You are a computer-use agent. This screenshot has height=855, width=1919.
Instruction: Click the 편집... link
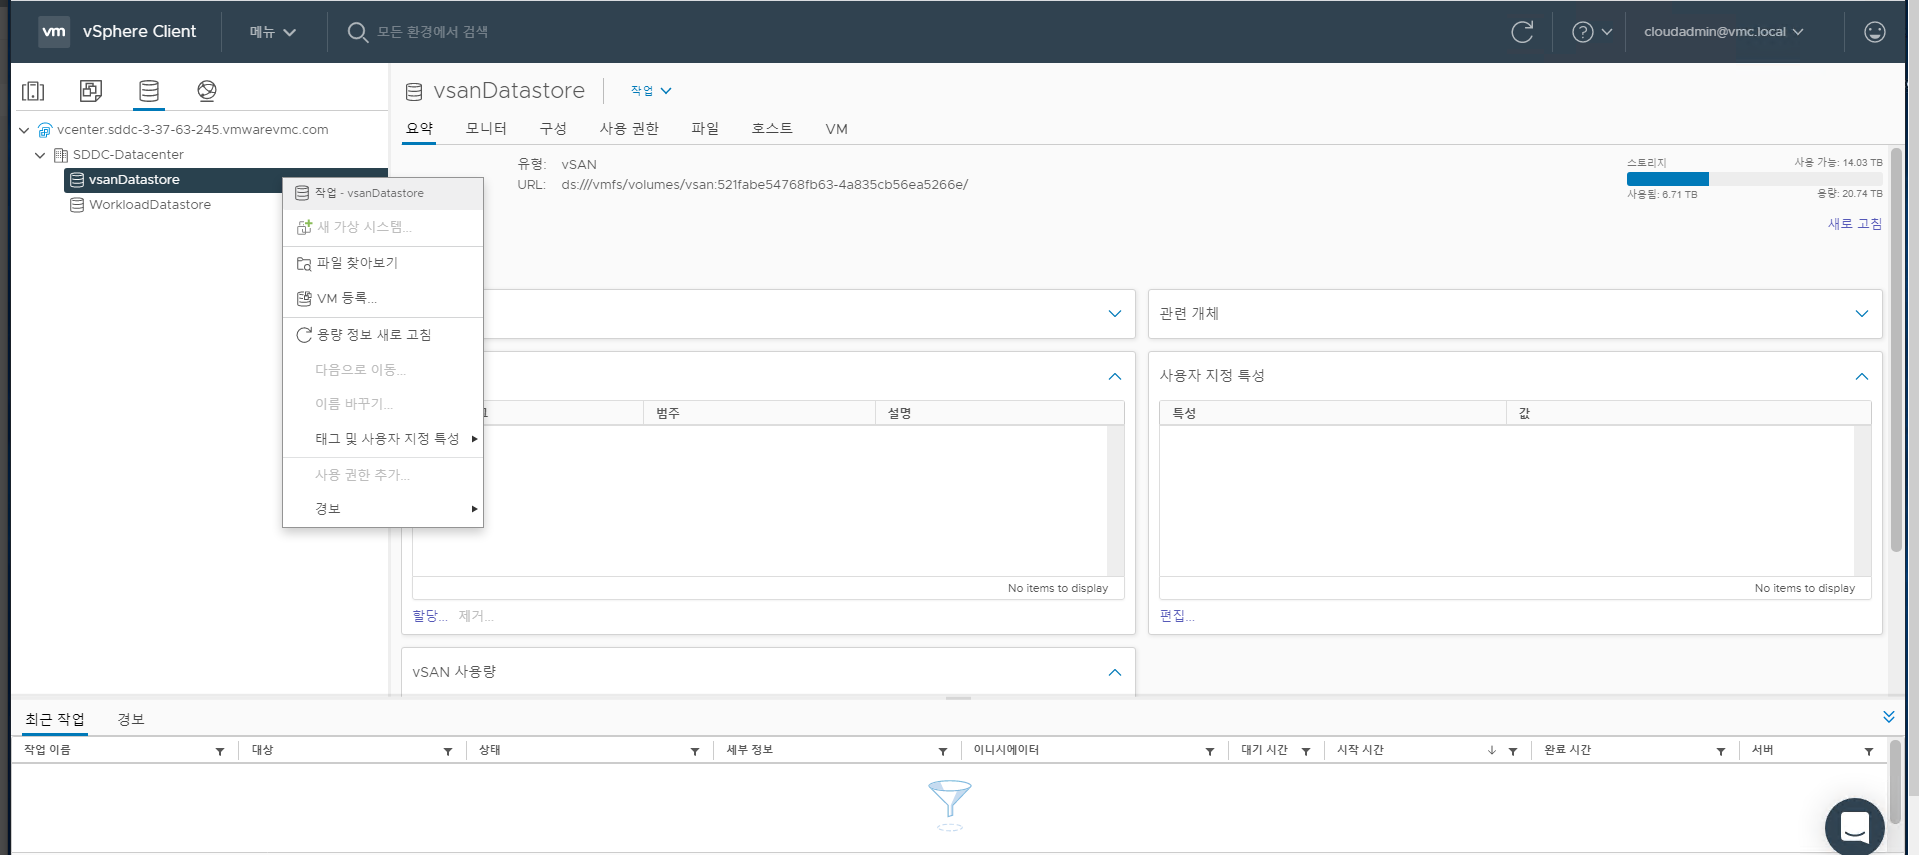pyautogui.click(x=1177, y=616)
